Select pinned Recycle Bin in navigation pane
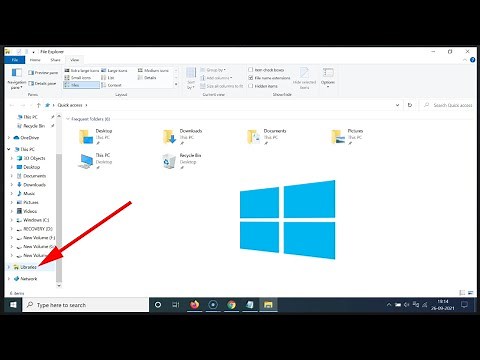480x360 pixels. coord(31,126)
